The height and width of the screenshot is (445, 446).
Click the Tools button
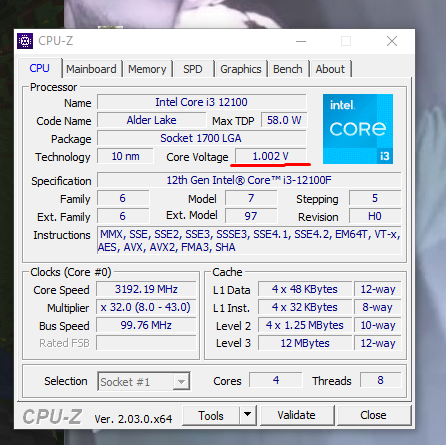click(211, 415)
